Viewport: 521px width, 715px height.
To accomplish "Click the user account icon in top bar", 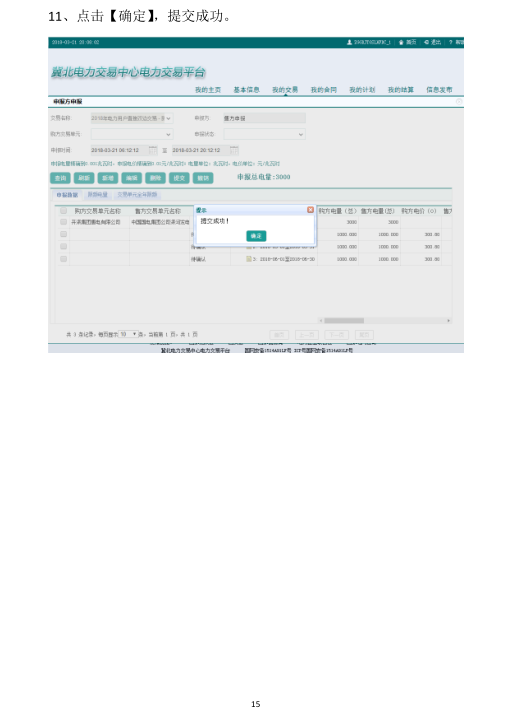I will click(x=350, y=42).
